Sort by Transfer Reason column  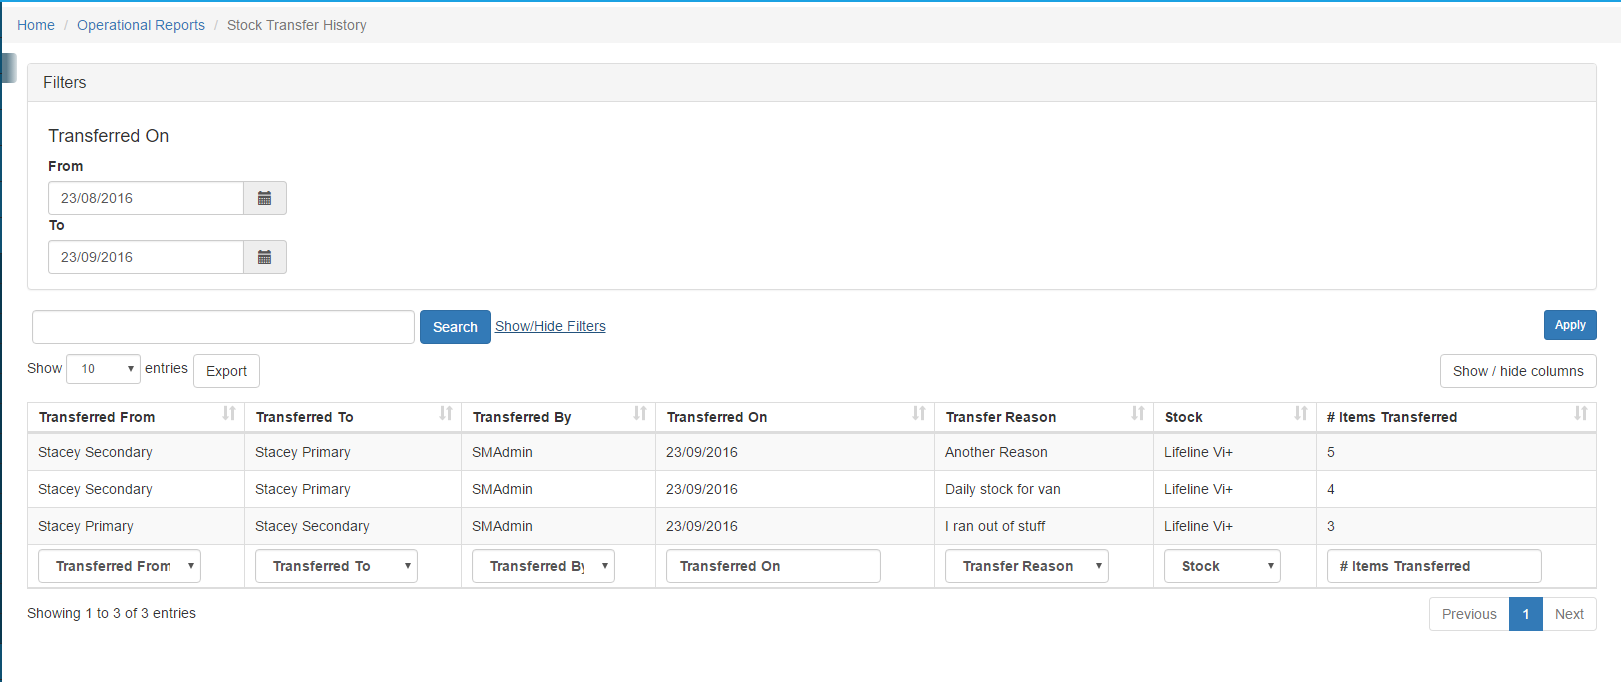coord(1043,417)
